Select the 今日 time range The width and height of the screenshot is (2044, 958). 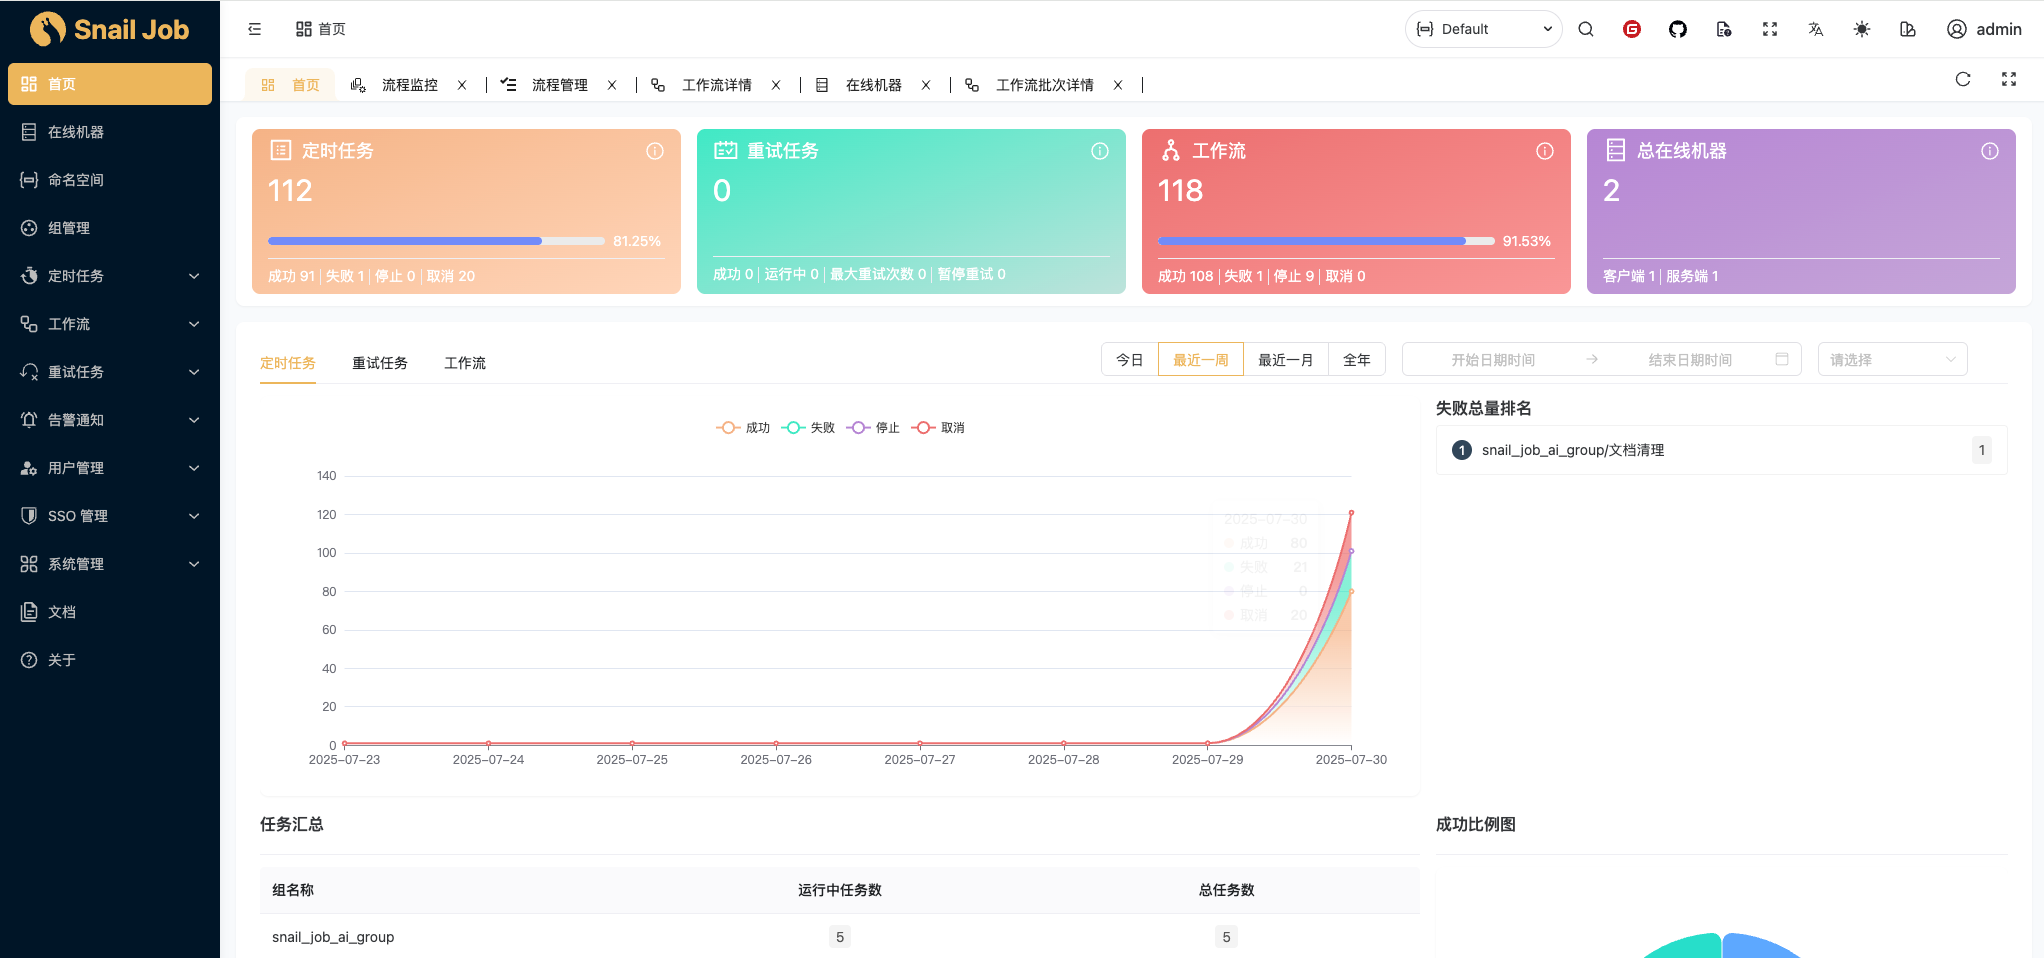(1130, 360)
